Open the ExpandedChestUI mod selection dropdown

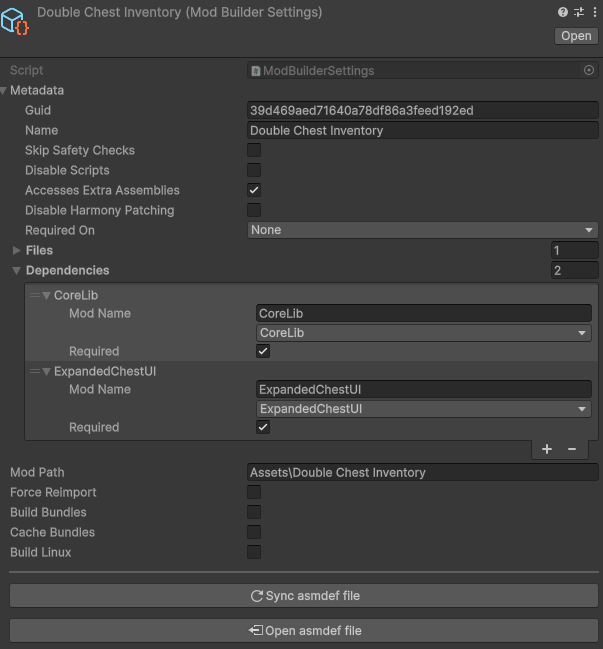click(x=424, y=409)
